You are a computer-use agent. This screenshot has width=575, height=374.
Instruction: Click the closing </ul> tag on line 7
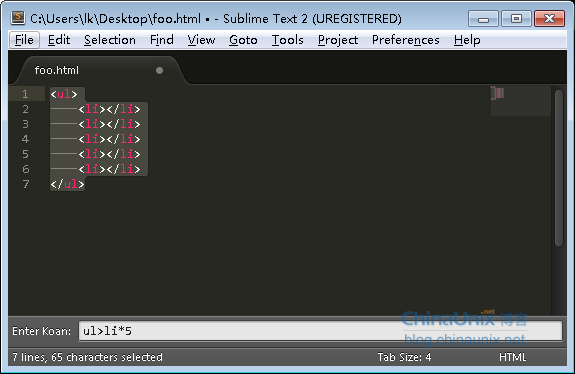[x=67, y=184]
